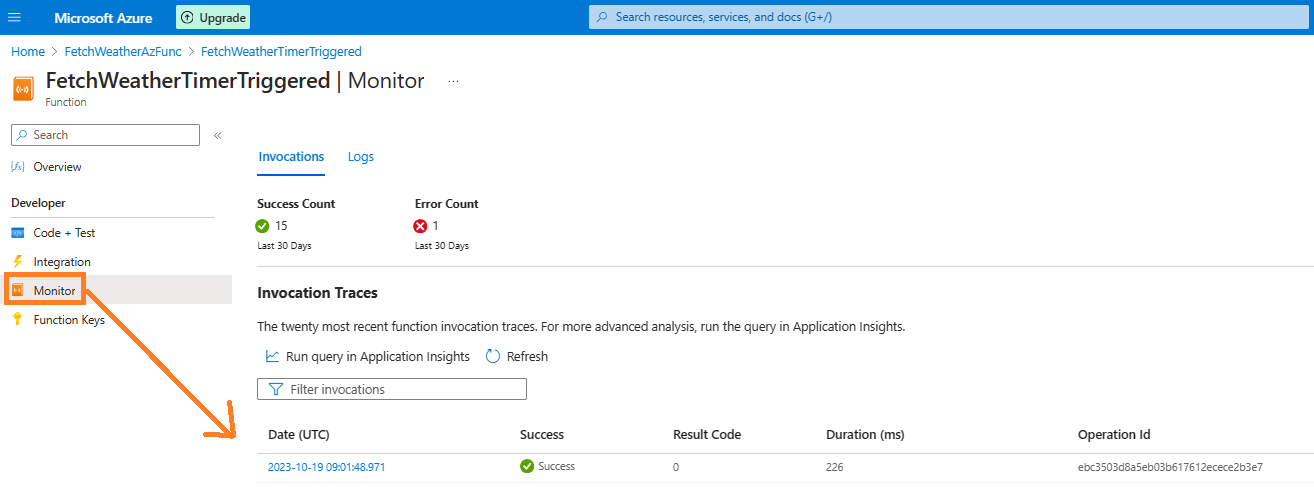Screen dimensions: 1314x488
Task: Open the FetchWeatherAzFunc breadcrumb
Action: click(123, 51)
